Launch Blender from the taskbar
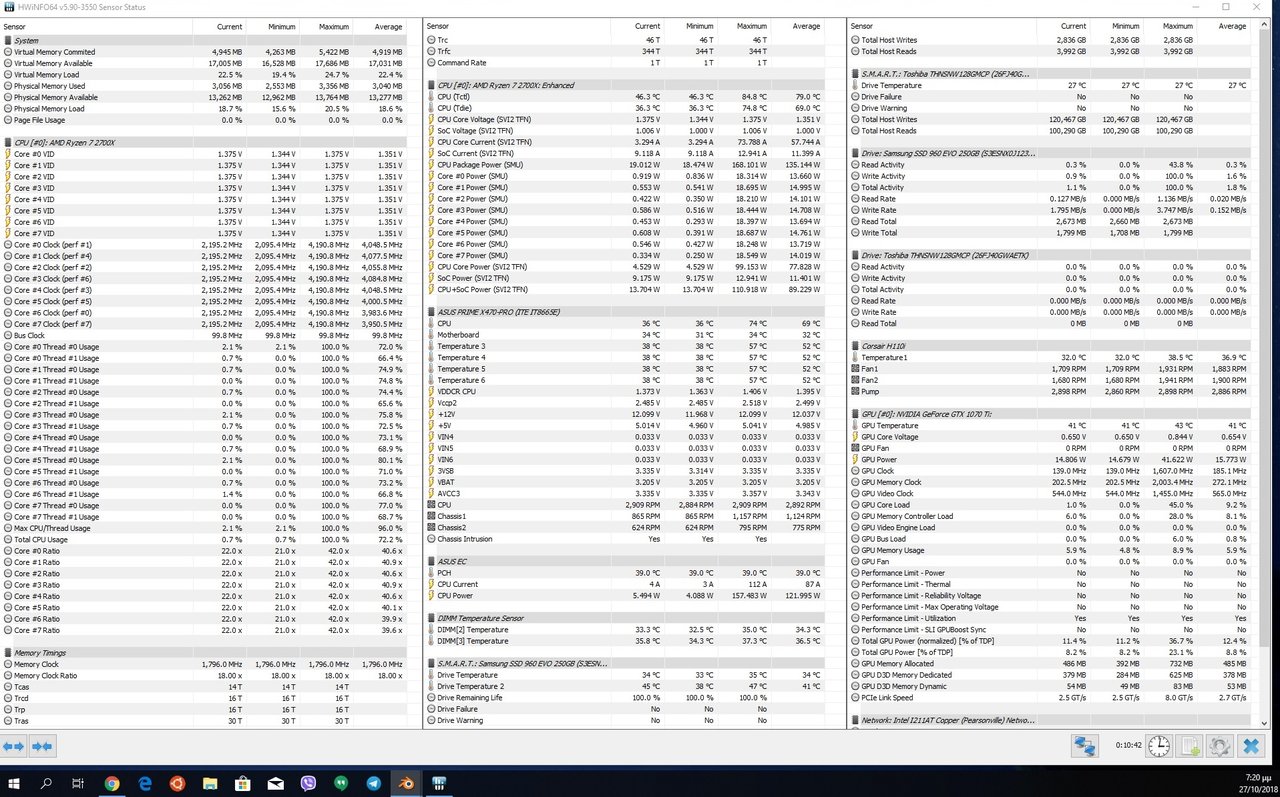The height and width of the screenshot is (797, 1280). pos(406,783)
